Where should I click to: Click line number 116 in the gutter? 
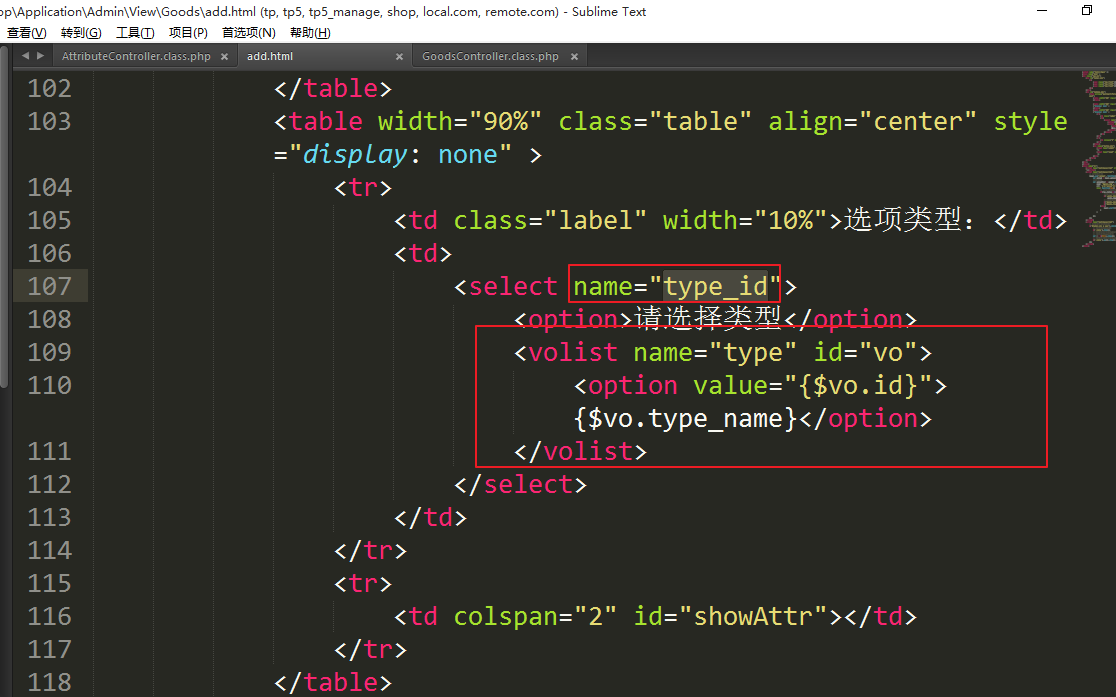50,616
